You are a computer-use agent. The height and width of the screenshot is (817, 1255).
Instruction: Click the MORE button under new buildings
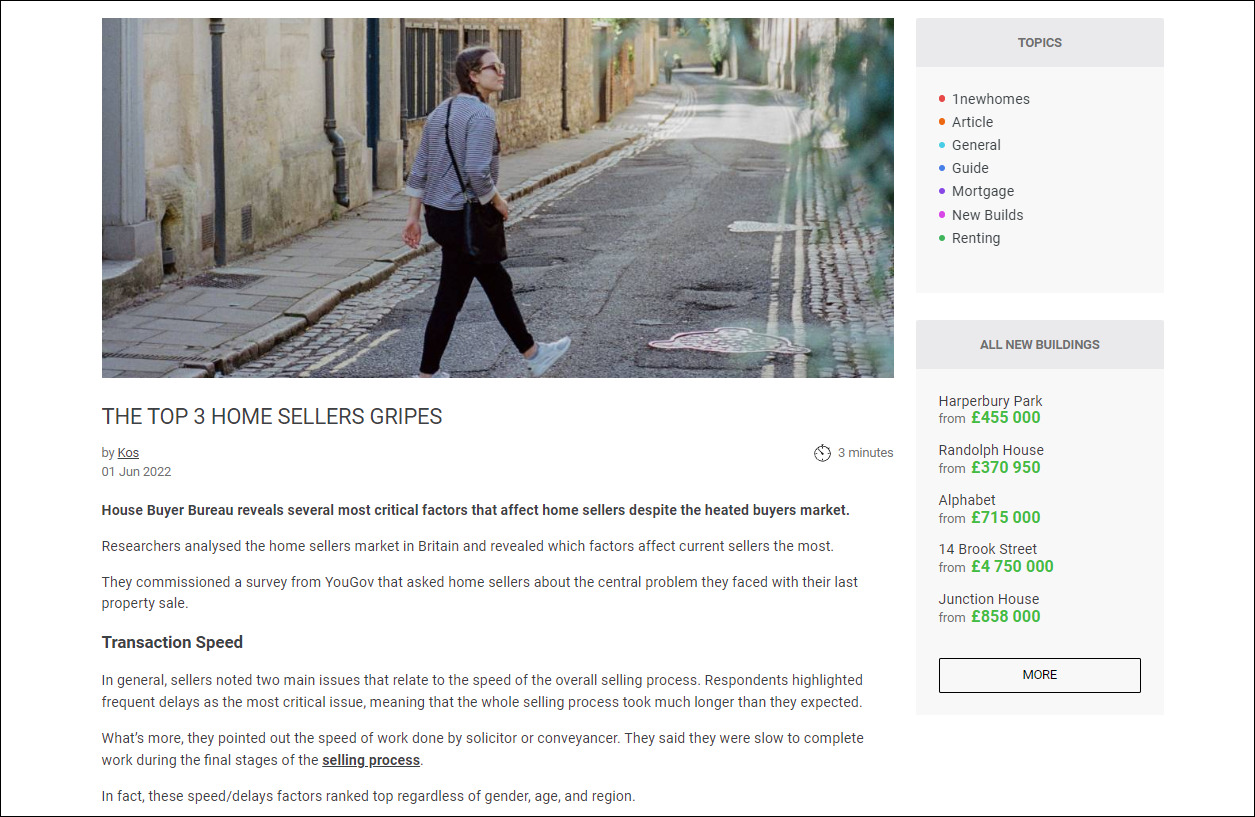pyautogui.click(x=1040, y=675)
